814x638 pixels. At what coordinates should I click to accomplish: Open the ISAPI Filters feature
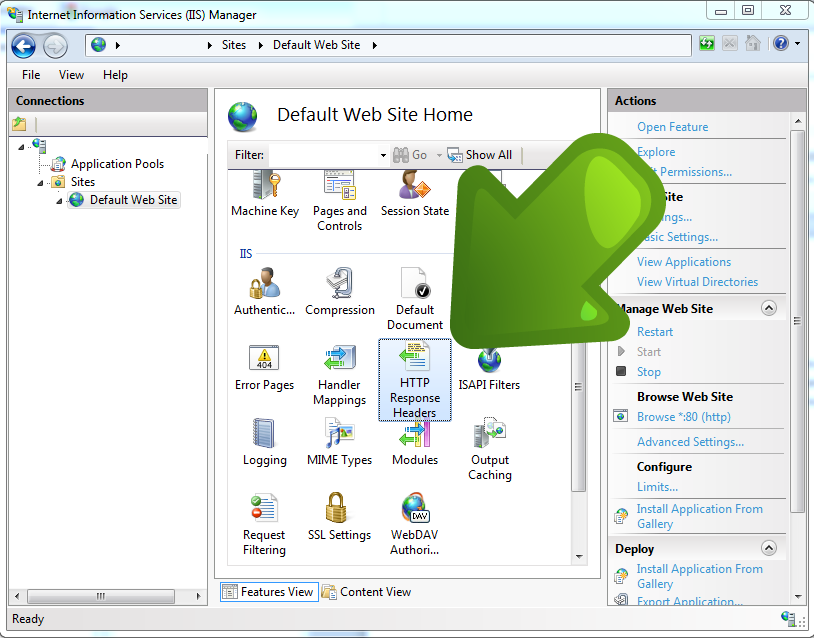click(489, 368)
